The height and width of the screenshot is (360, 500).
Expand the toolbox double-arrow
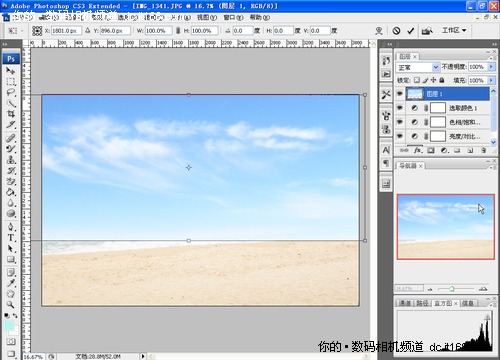pyautogui.click(x=5, y=44)
